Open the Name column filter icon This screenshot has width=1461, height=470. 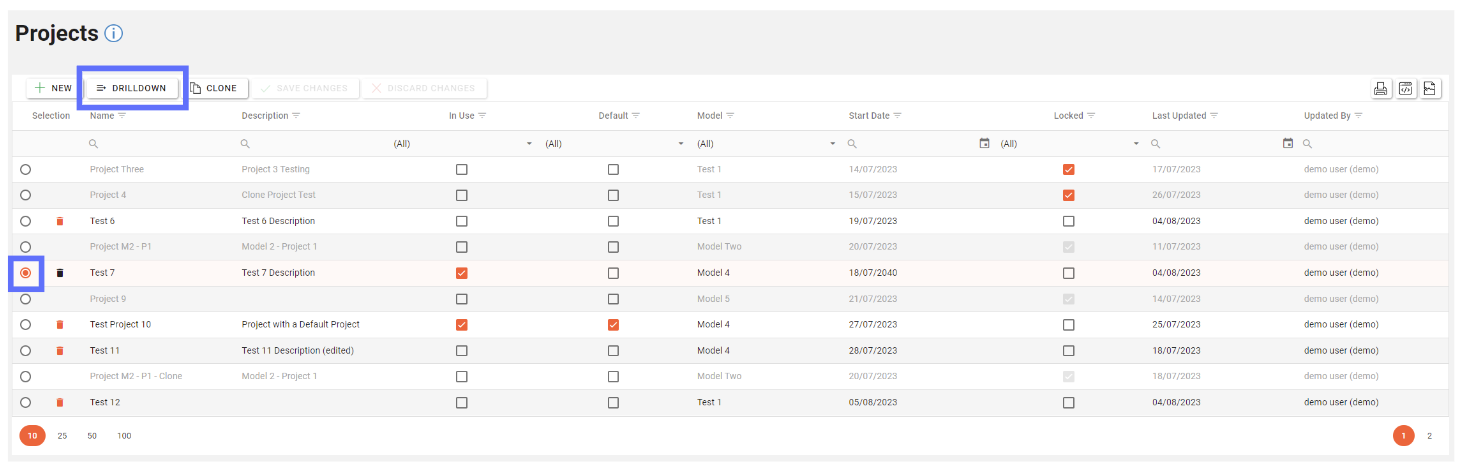[x=122, y=116]
